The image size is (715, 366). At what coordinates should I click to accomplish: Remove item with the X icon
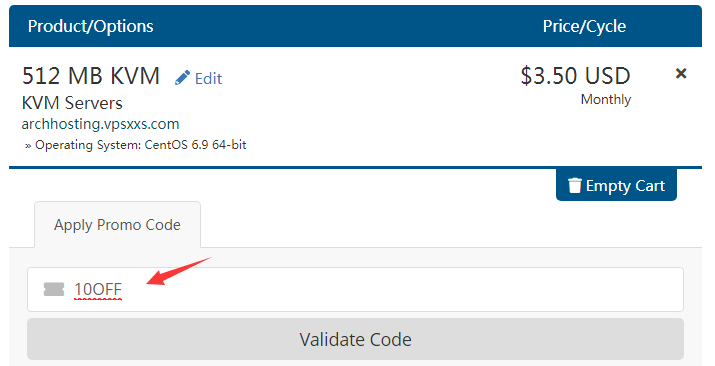(x=681, y=73)
